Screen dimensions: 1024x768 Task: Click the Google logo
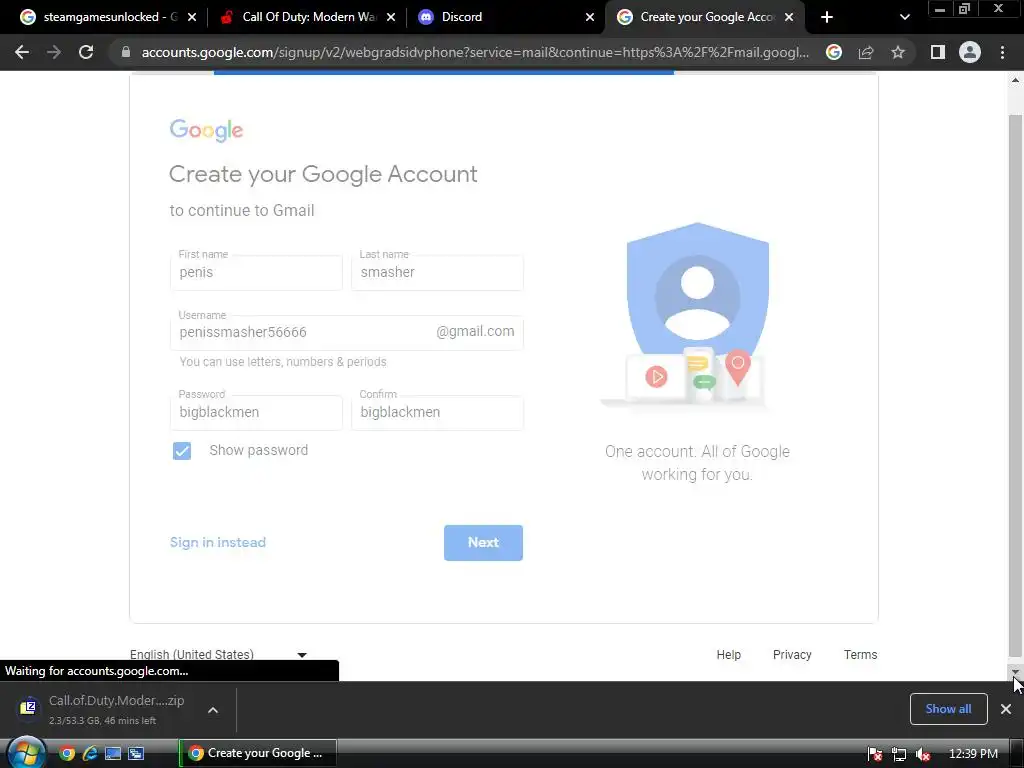[206, 130]
